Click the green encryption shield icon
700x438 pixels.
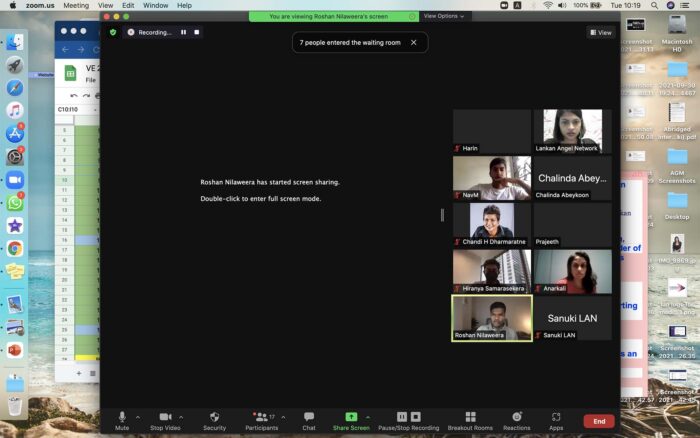click(113, 32)
